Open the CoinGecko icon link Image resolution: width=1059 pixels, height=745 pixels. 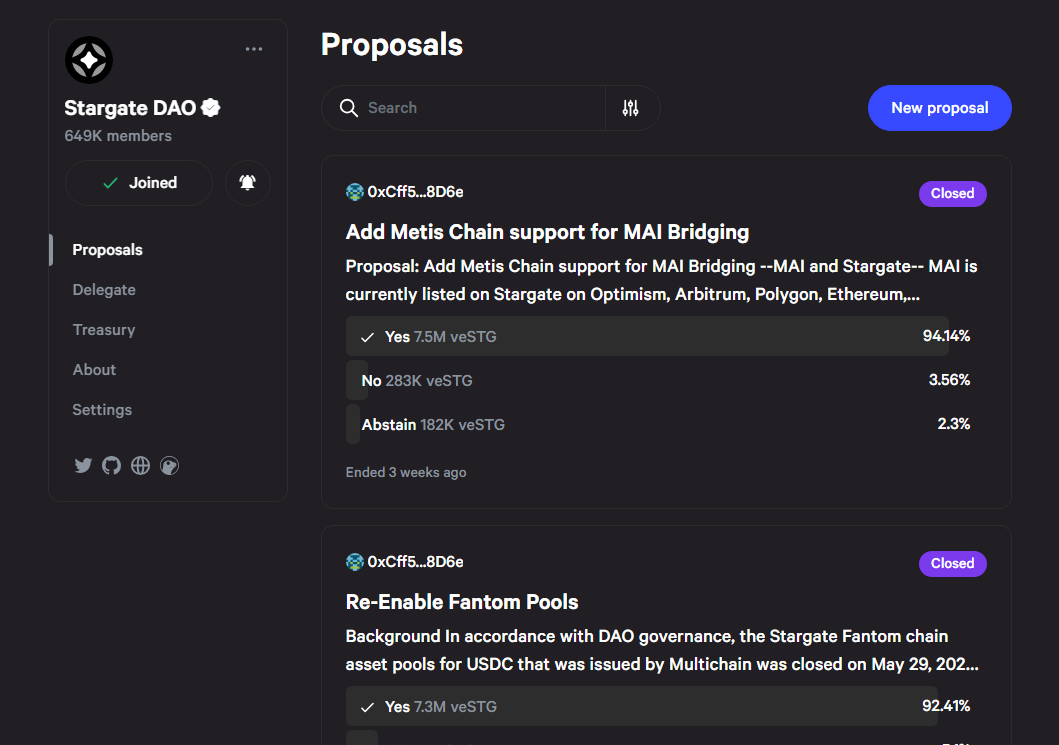pyautogui.click(x=169, y=465)
